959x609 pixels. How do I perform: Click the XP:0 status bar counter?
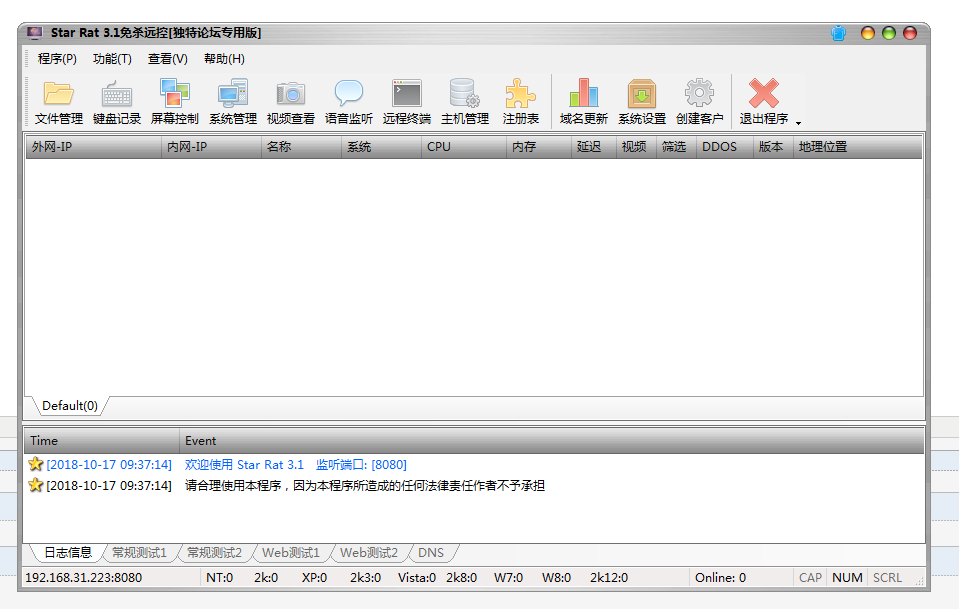[314, 578]
